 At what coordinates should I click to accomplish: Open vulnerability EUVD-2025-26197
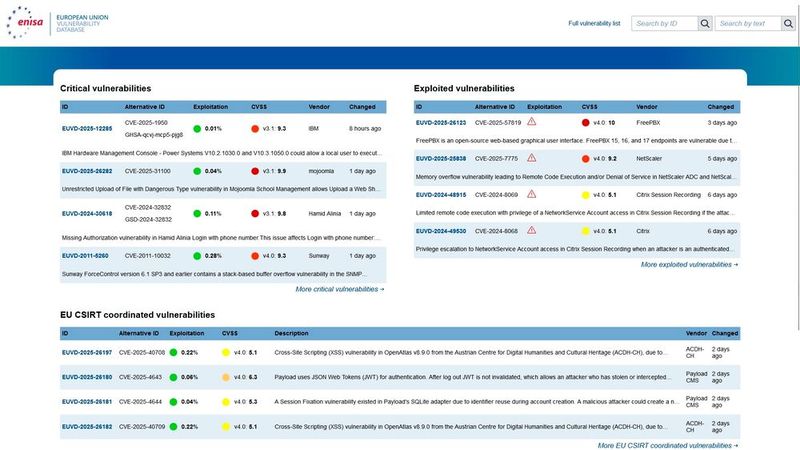point(87,353)
